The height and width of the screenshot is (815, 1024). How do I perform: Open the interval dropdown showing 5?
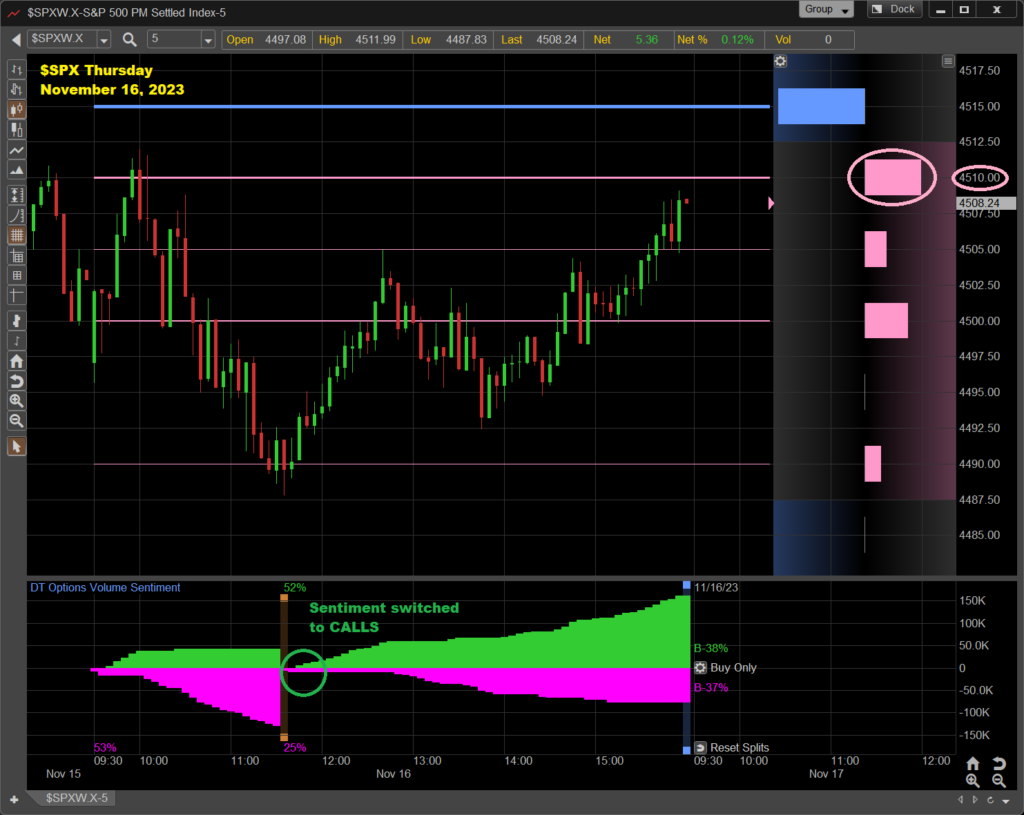208,40
